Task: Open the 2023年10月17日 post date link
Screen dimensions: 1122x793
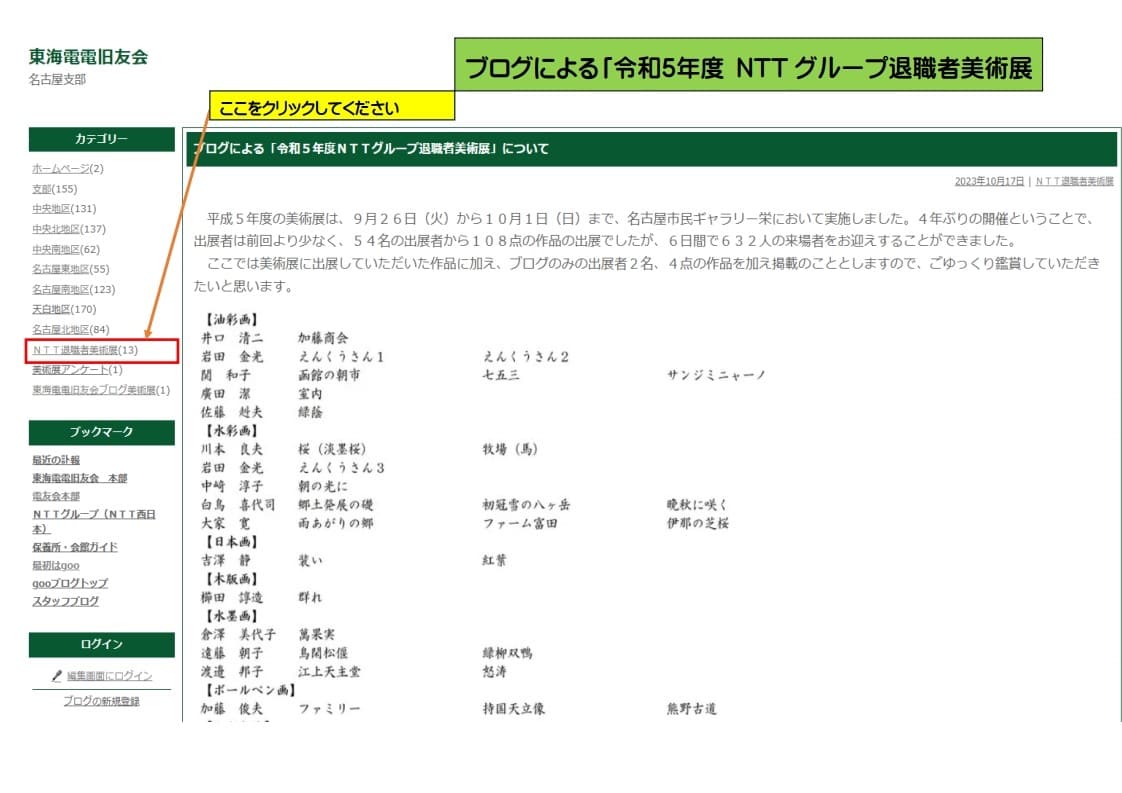Action: [x=989, y=181]
